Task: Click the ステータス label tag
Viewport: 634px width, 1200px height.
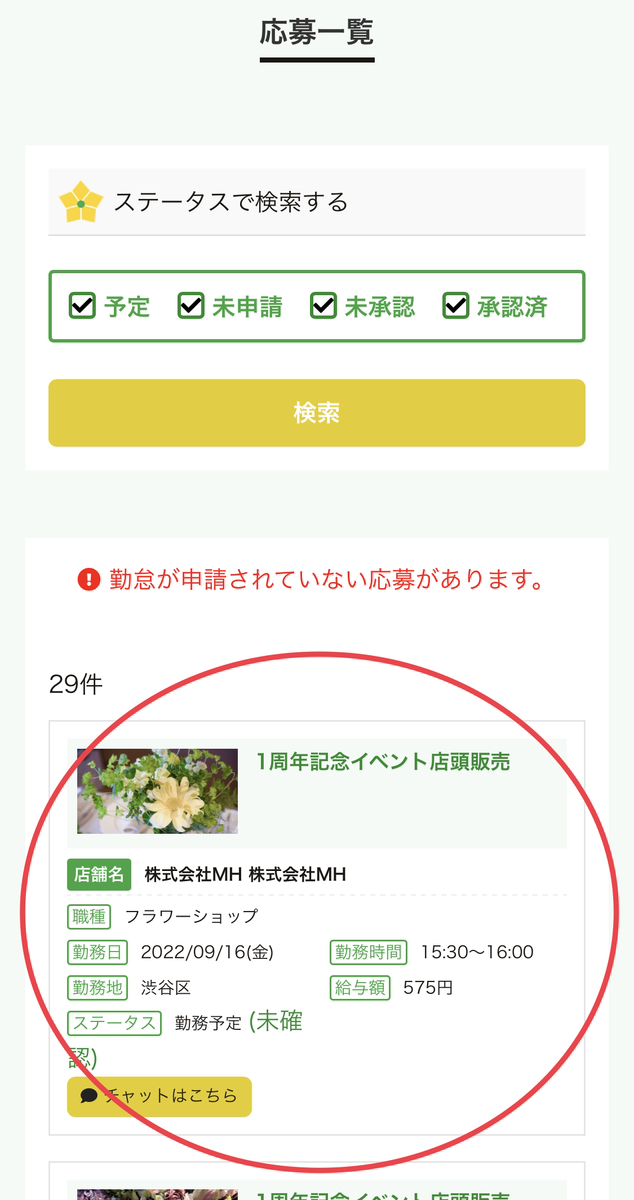Action: pyautogui.click(x=112, y=1024)
